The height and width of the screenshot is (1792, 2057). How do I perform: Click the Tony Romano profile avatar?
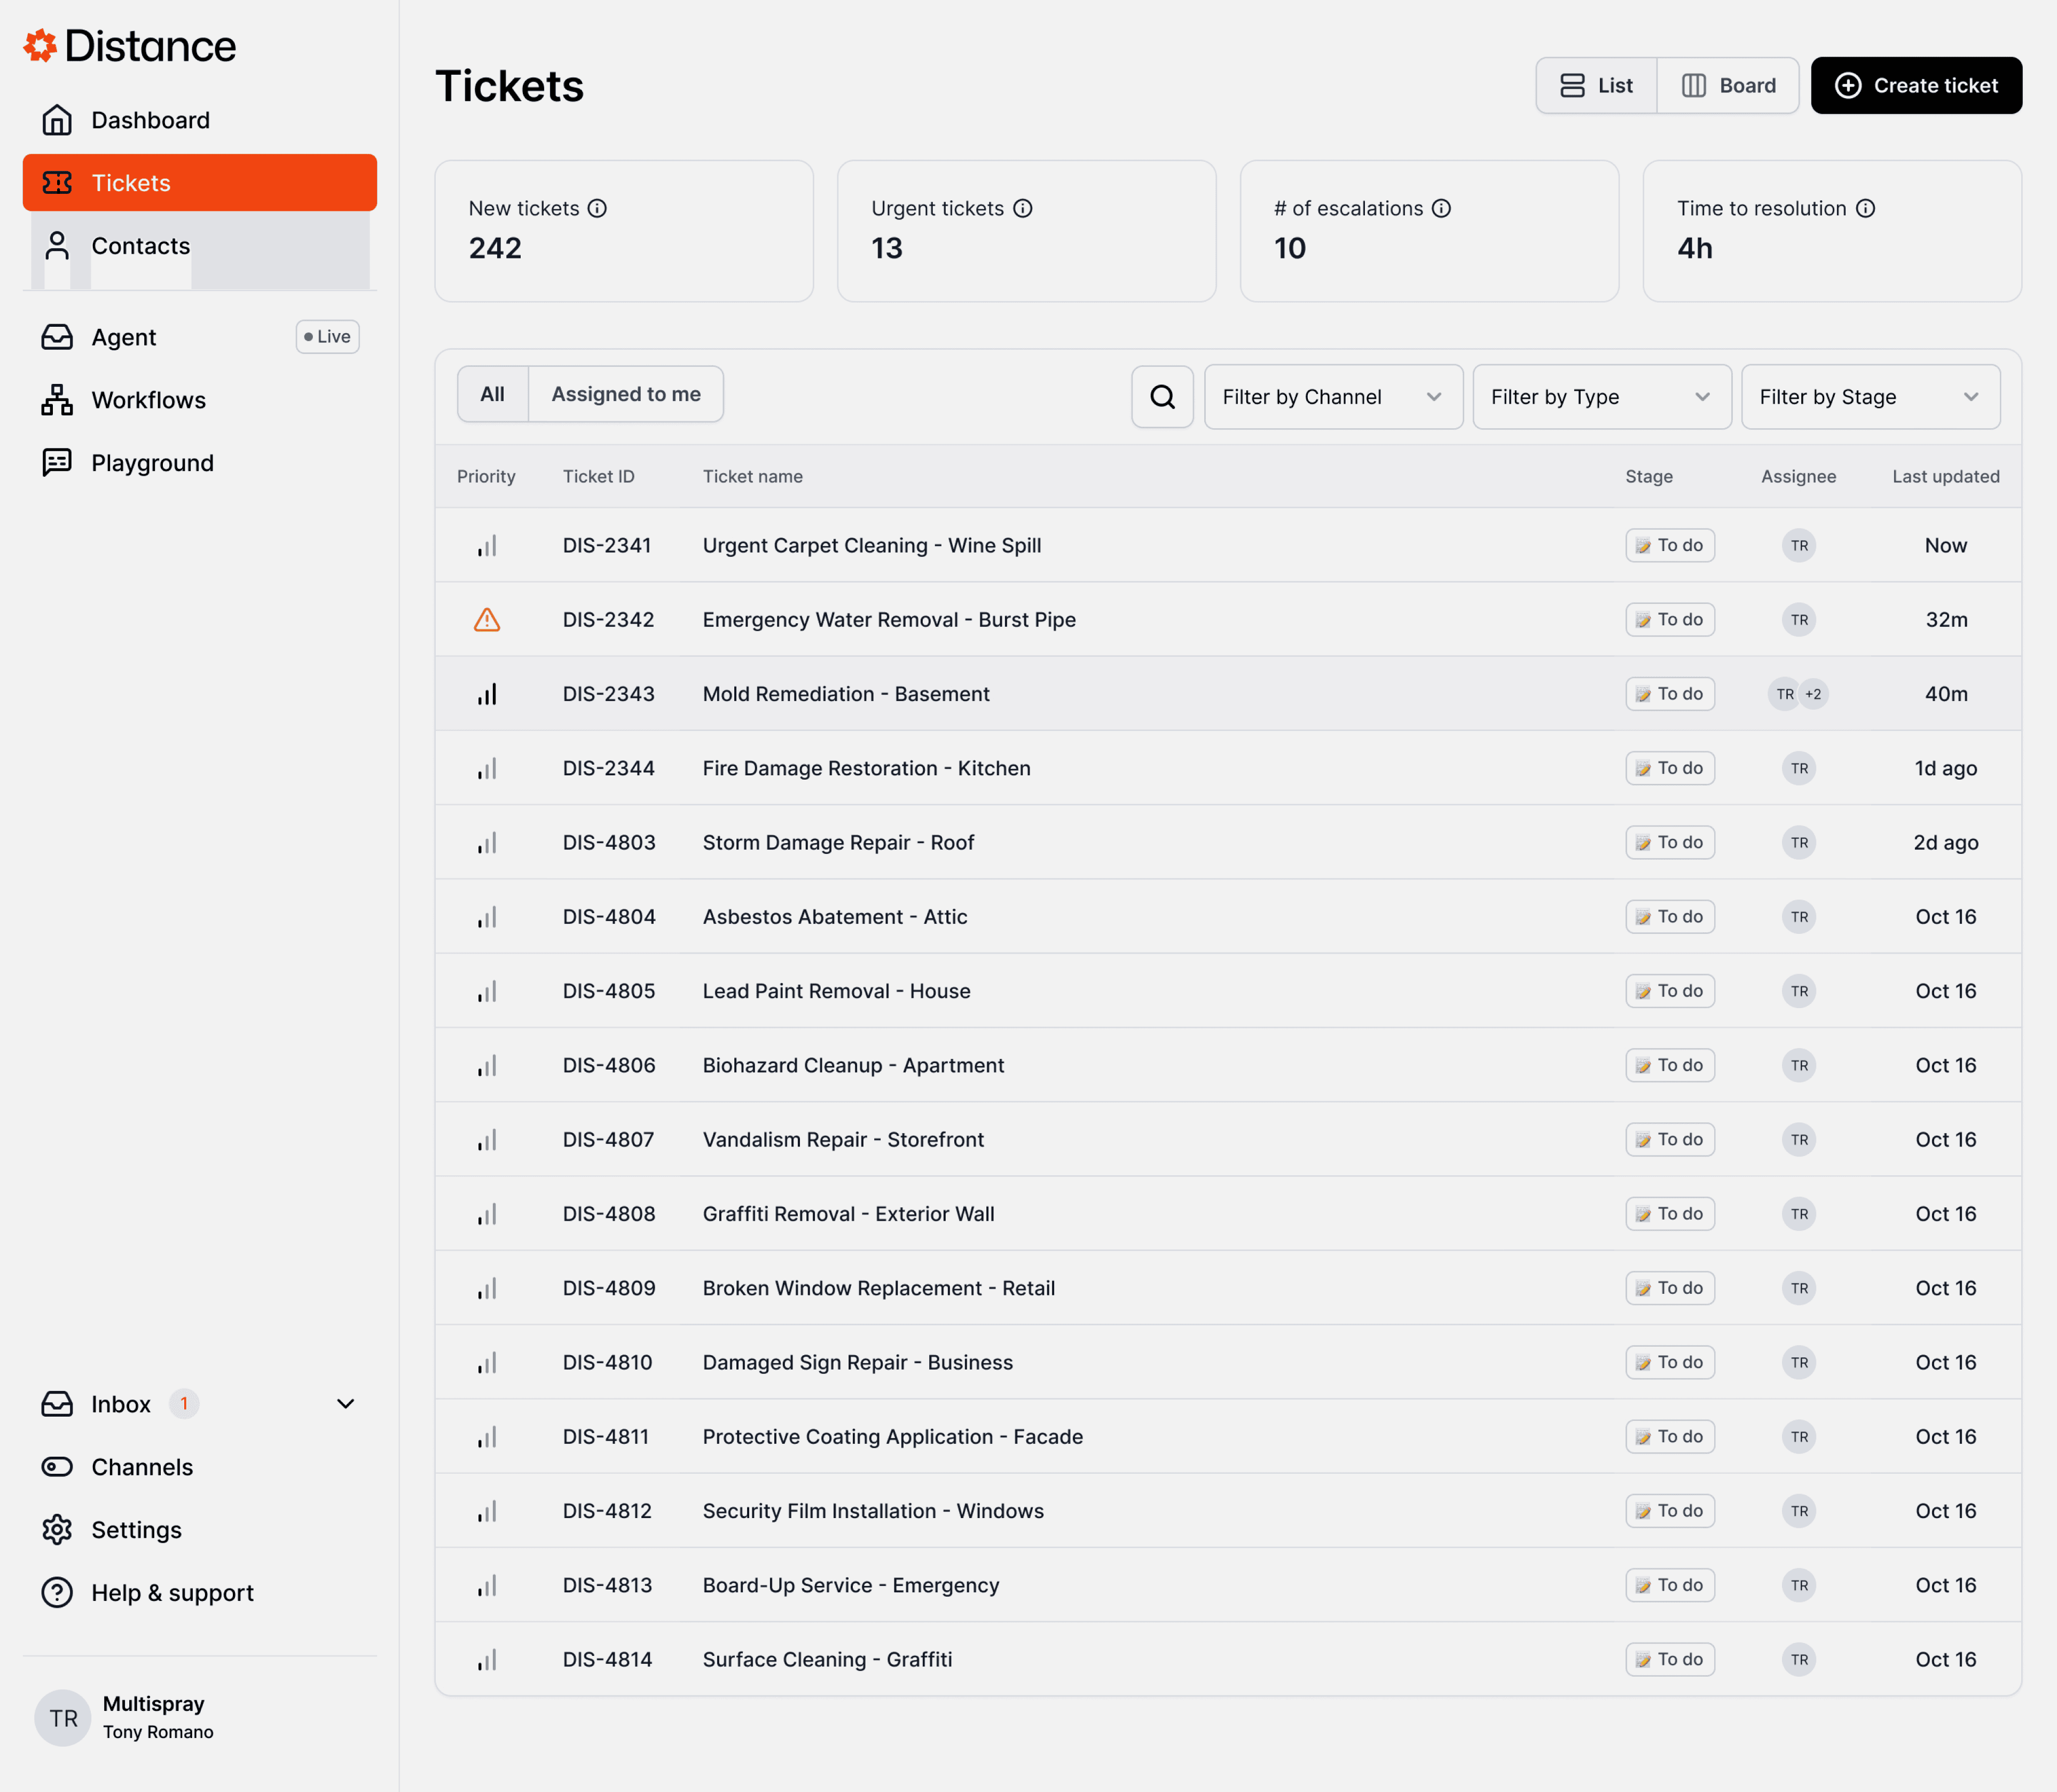coord(63,1718)
